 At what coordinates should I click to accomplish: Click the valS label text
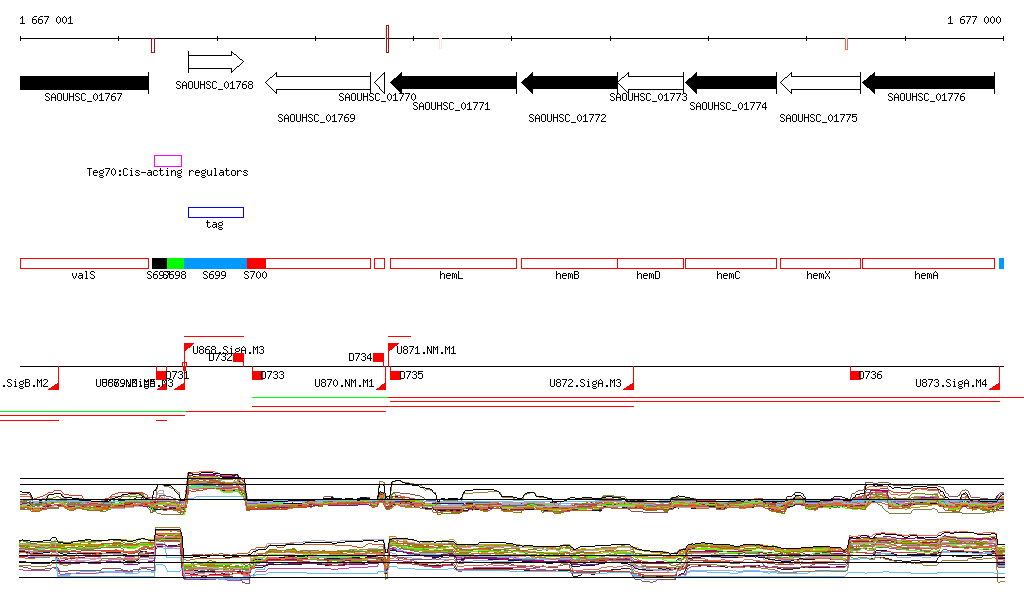84,275
